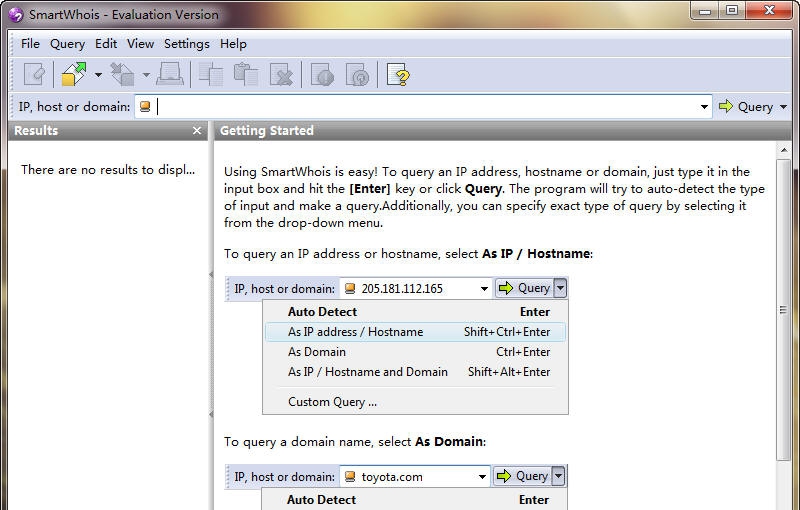The width and height of the screenshot is (800, 510).
Task: Click the query info toolbar icon
Action: [x=322, y=75]
